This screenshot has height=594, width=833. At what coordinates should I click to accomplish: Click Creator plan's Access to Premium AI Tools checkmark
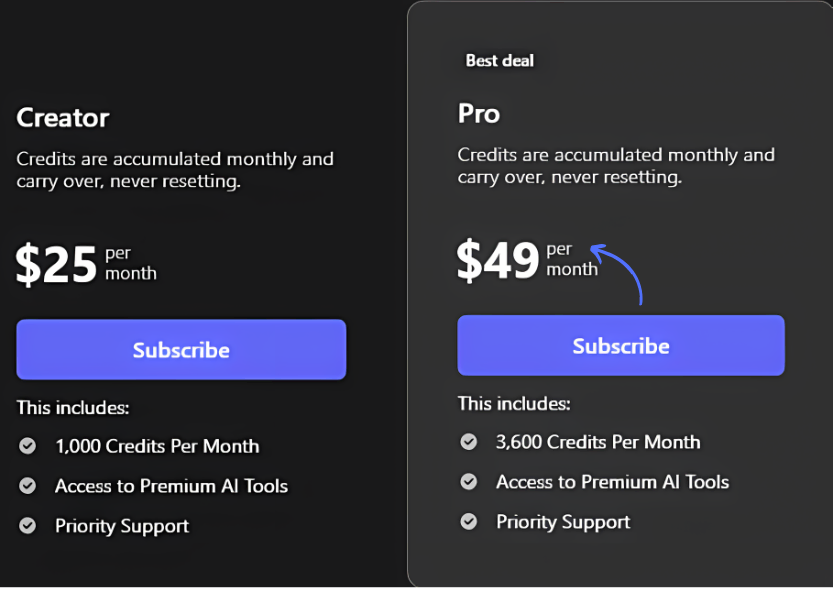28,486
